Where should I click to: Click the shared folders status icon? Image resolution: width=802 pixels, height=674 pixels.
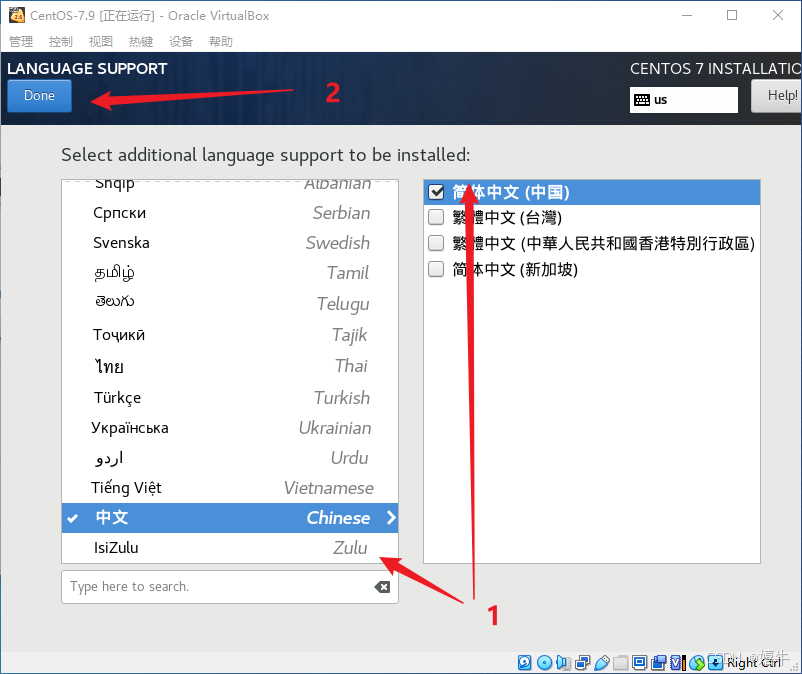click(x=620, y=663)
